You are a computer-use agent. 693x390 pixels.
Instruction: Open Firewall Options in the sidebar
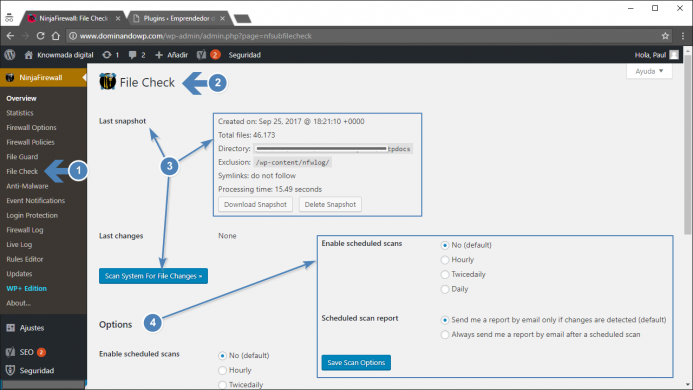[x=31, y=127]
